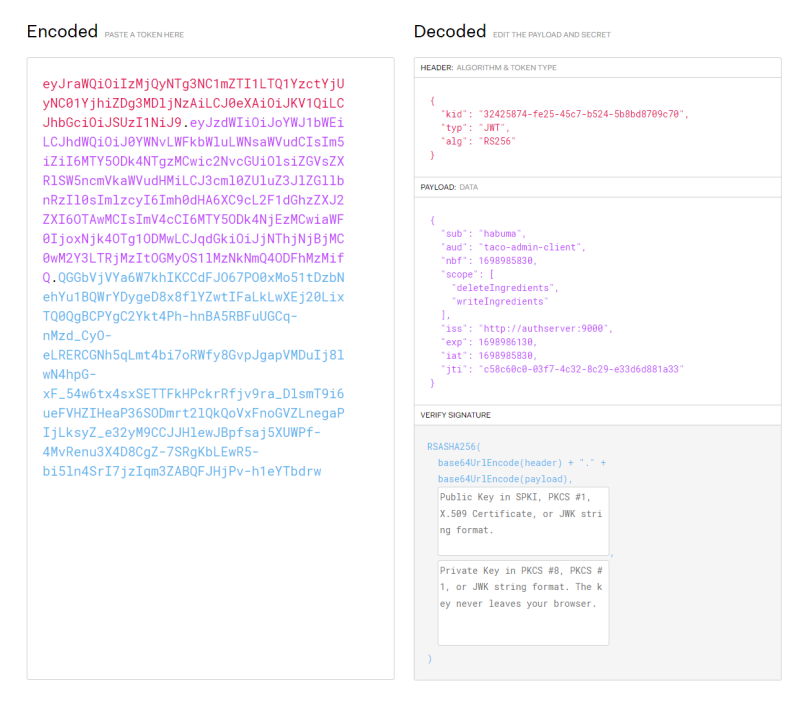800x702 pixels.
Task: Click the Private Key input box
Action: (523, 602)
